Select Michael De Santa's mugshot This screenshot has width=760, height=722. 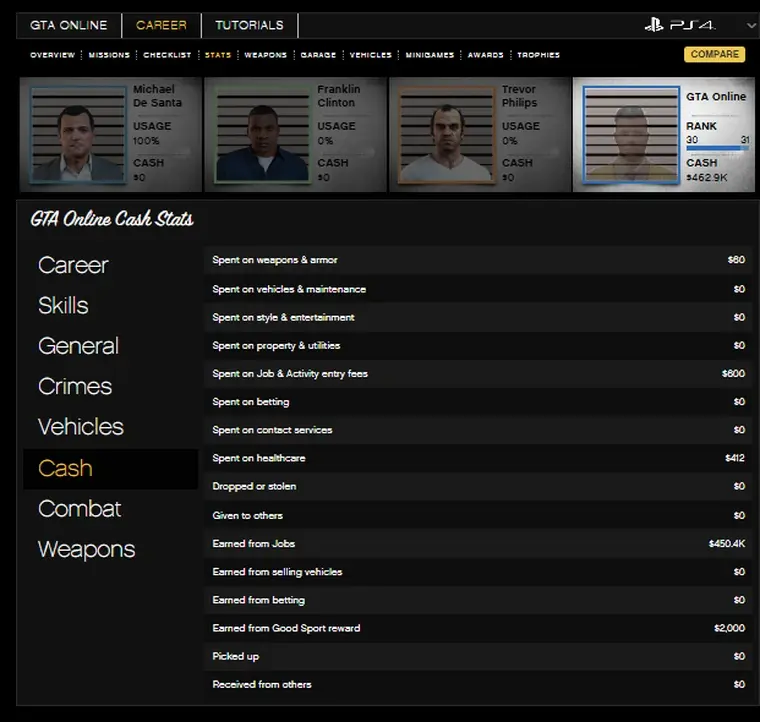tap(80, 135)
